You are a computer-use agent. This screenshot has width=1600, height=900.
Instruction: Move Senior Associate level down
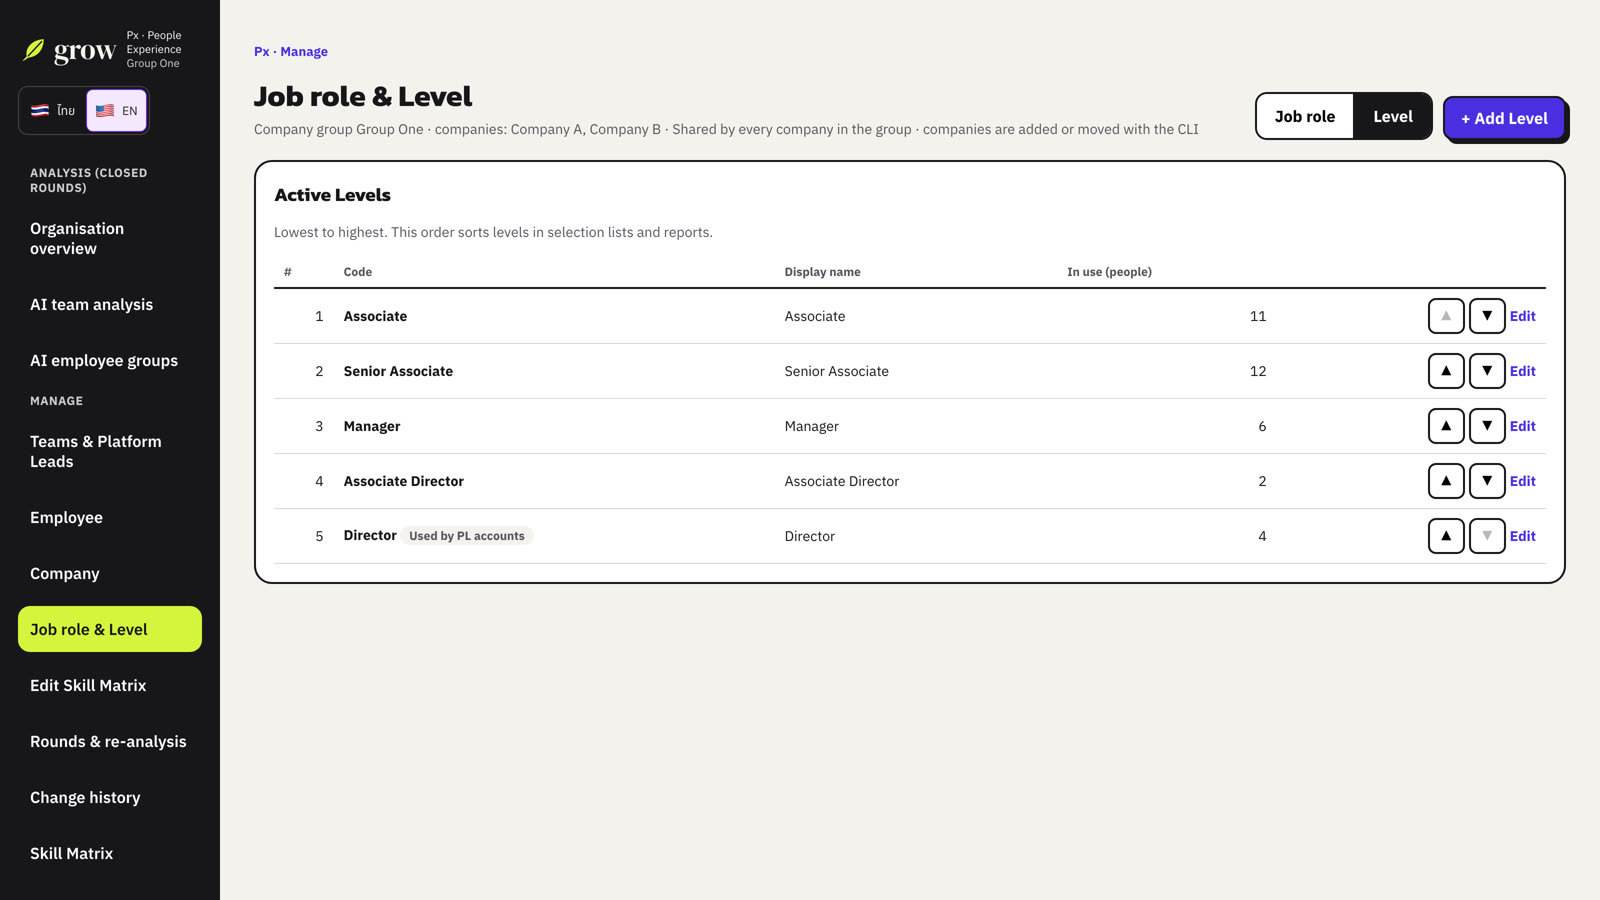point(1487,371)
